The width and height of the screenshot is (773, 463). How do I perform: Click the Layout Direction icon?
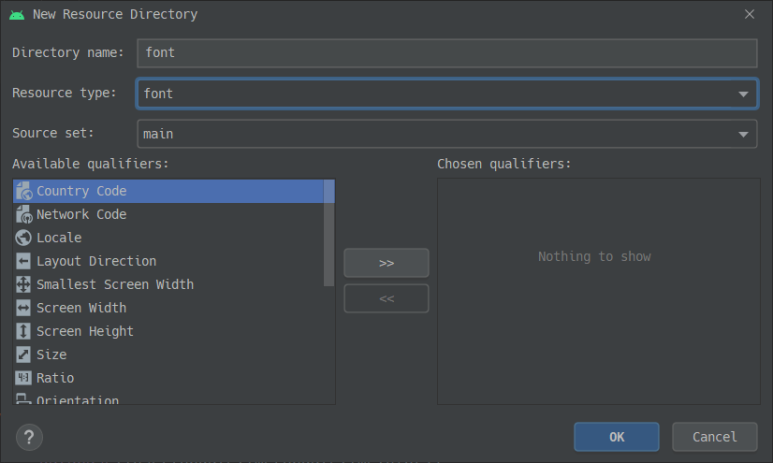24,261
